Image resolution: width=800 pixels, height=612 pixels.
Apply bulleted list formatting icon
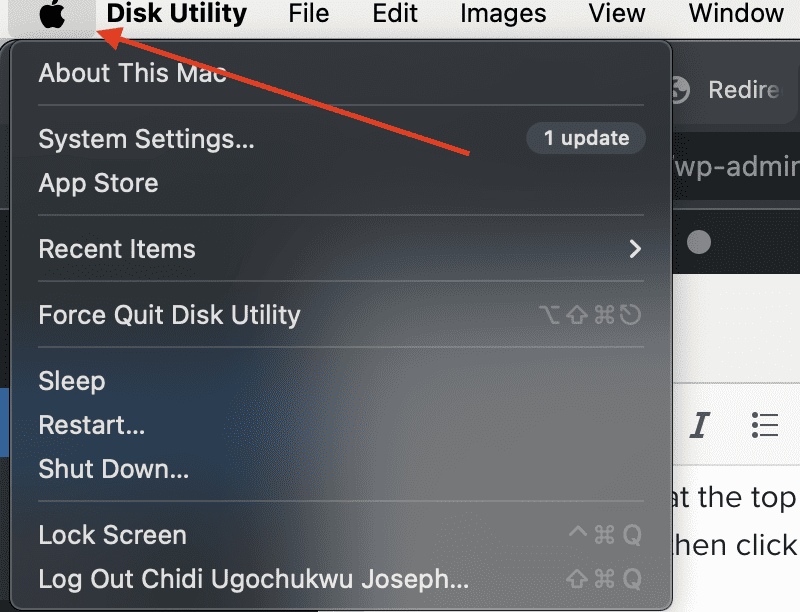pos(765,425)
